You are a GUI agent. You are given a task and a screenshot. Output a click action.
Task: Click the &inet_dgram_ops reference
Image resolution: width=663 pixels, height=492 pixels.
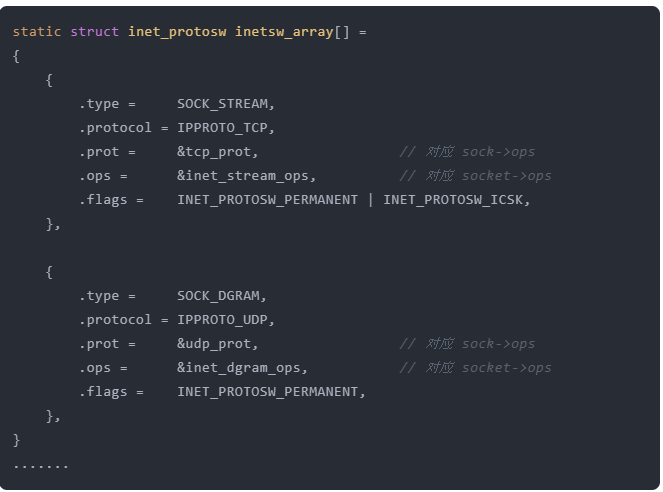[242, 368]
